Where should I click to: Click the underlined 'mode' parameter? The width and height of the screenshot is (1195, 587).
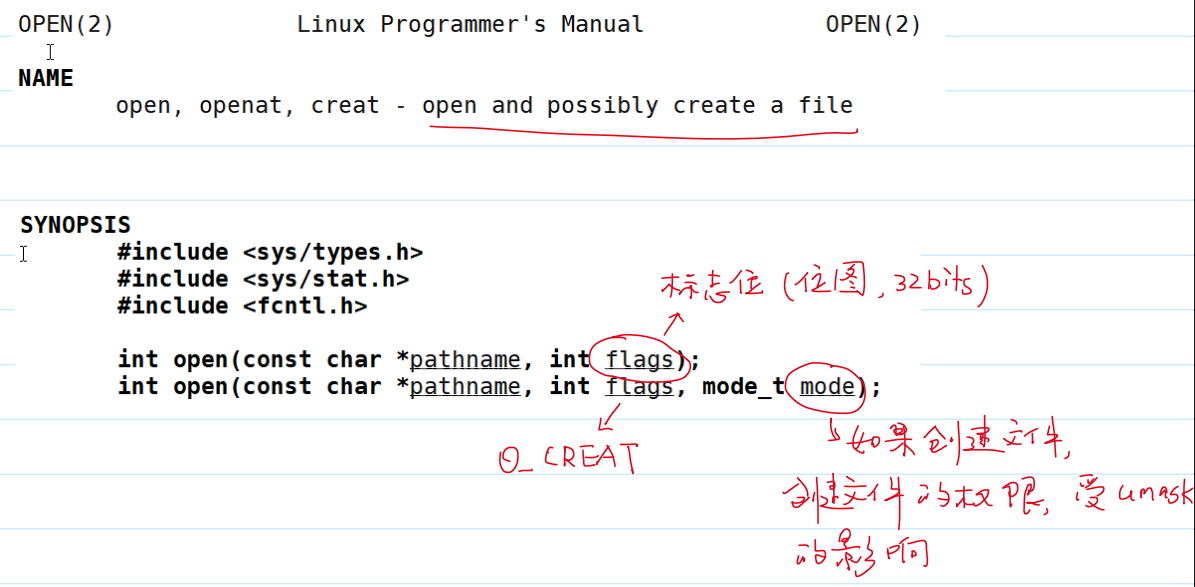[827, 387]
